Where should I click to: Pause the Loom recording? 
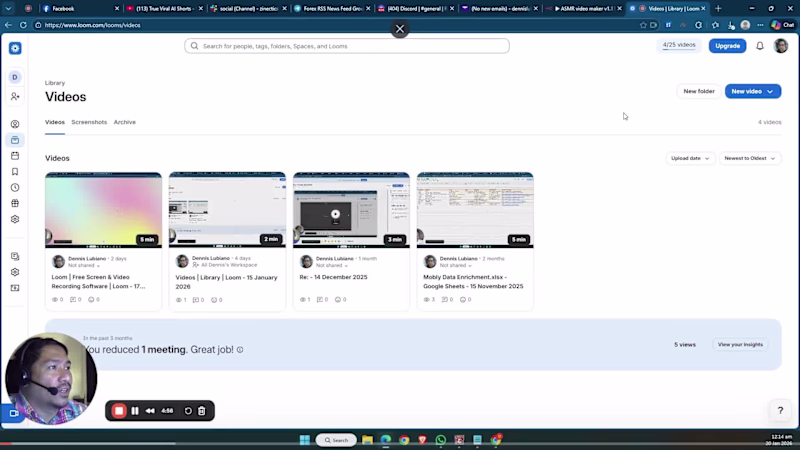(x=135, y=411)
